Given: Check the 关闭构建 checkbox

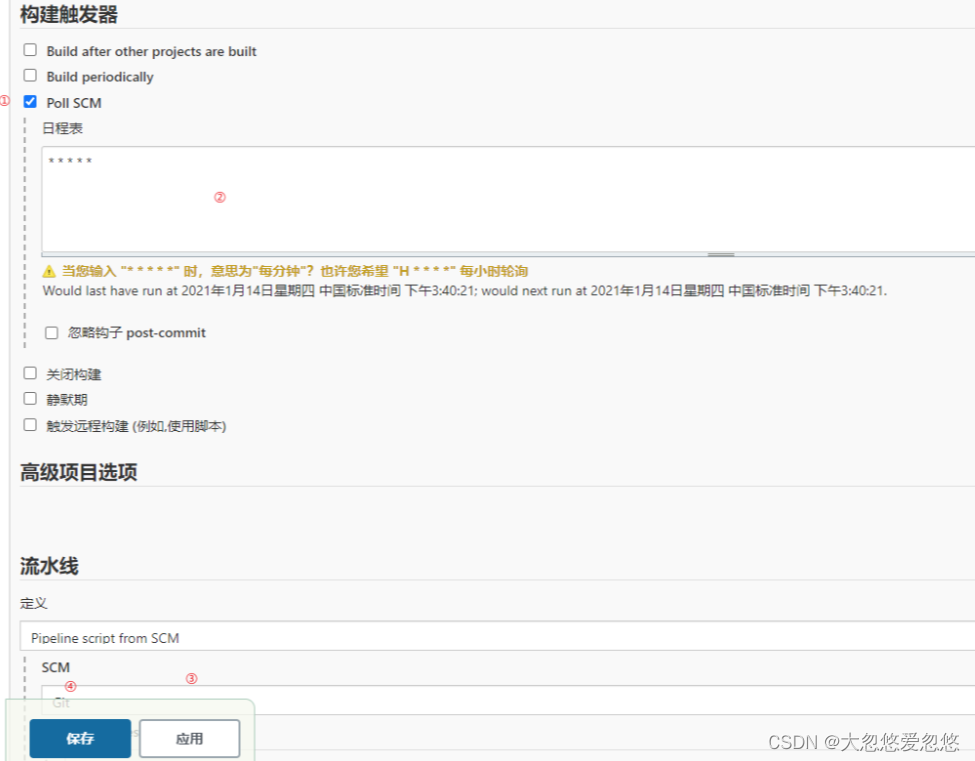Looking at the screenshot, I should click(x=30, y=373).
